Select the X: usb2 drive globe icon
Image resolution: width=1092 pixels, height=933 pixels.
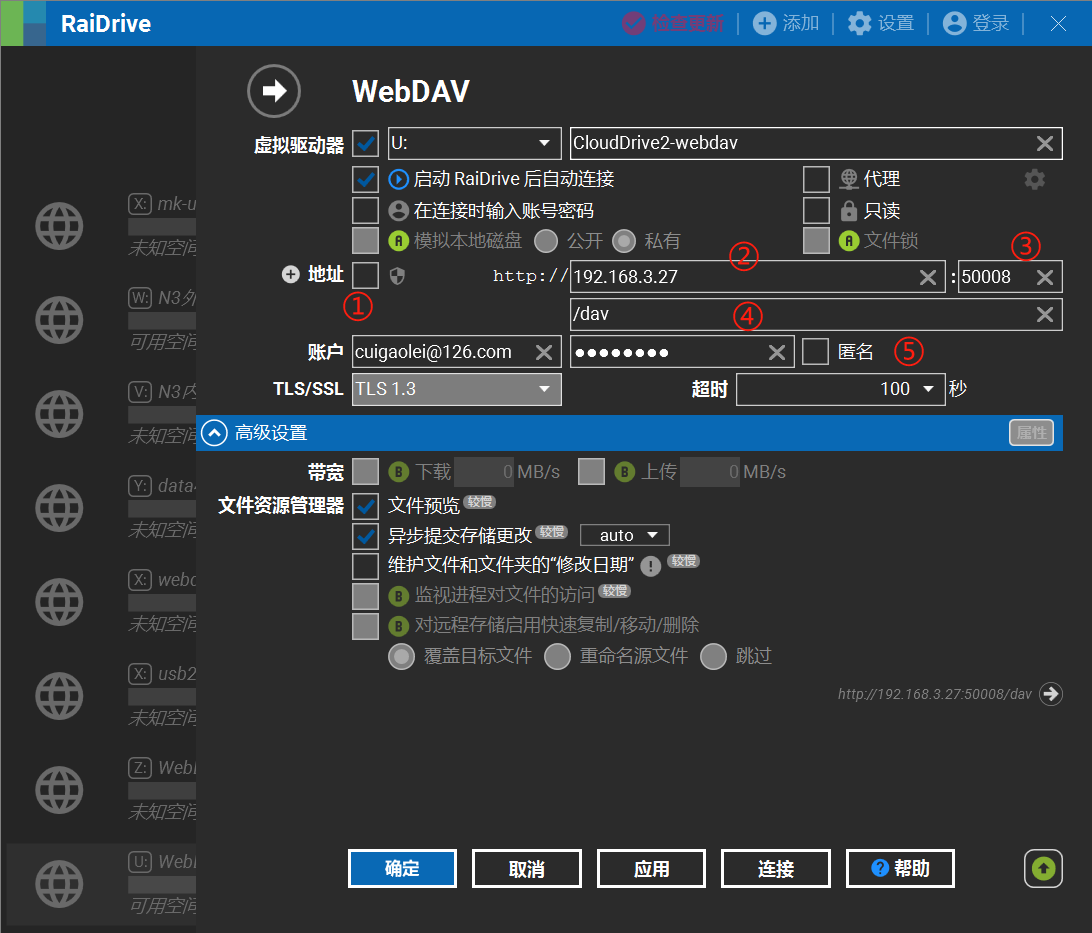[x=59, y=696]
